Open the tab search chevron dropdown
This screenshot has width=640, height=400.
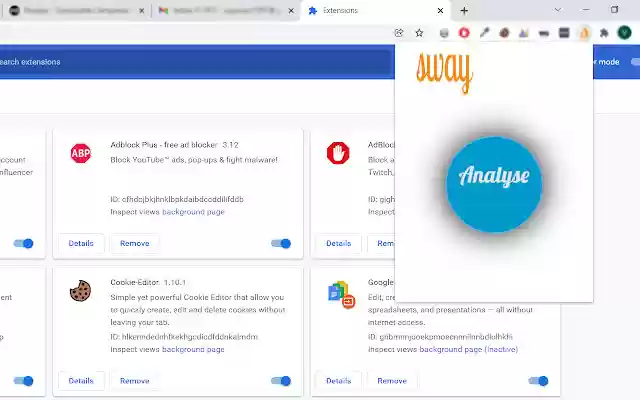[558, 10]
